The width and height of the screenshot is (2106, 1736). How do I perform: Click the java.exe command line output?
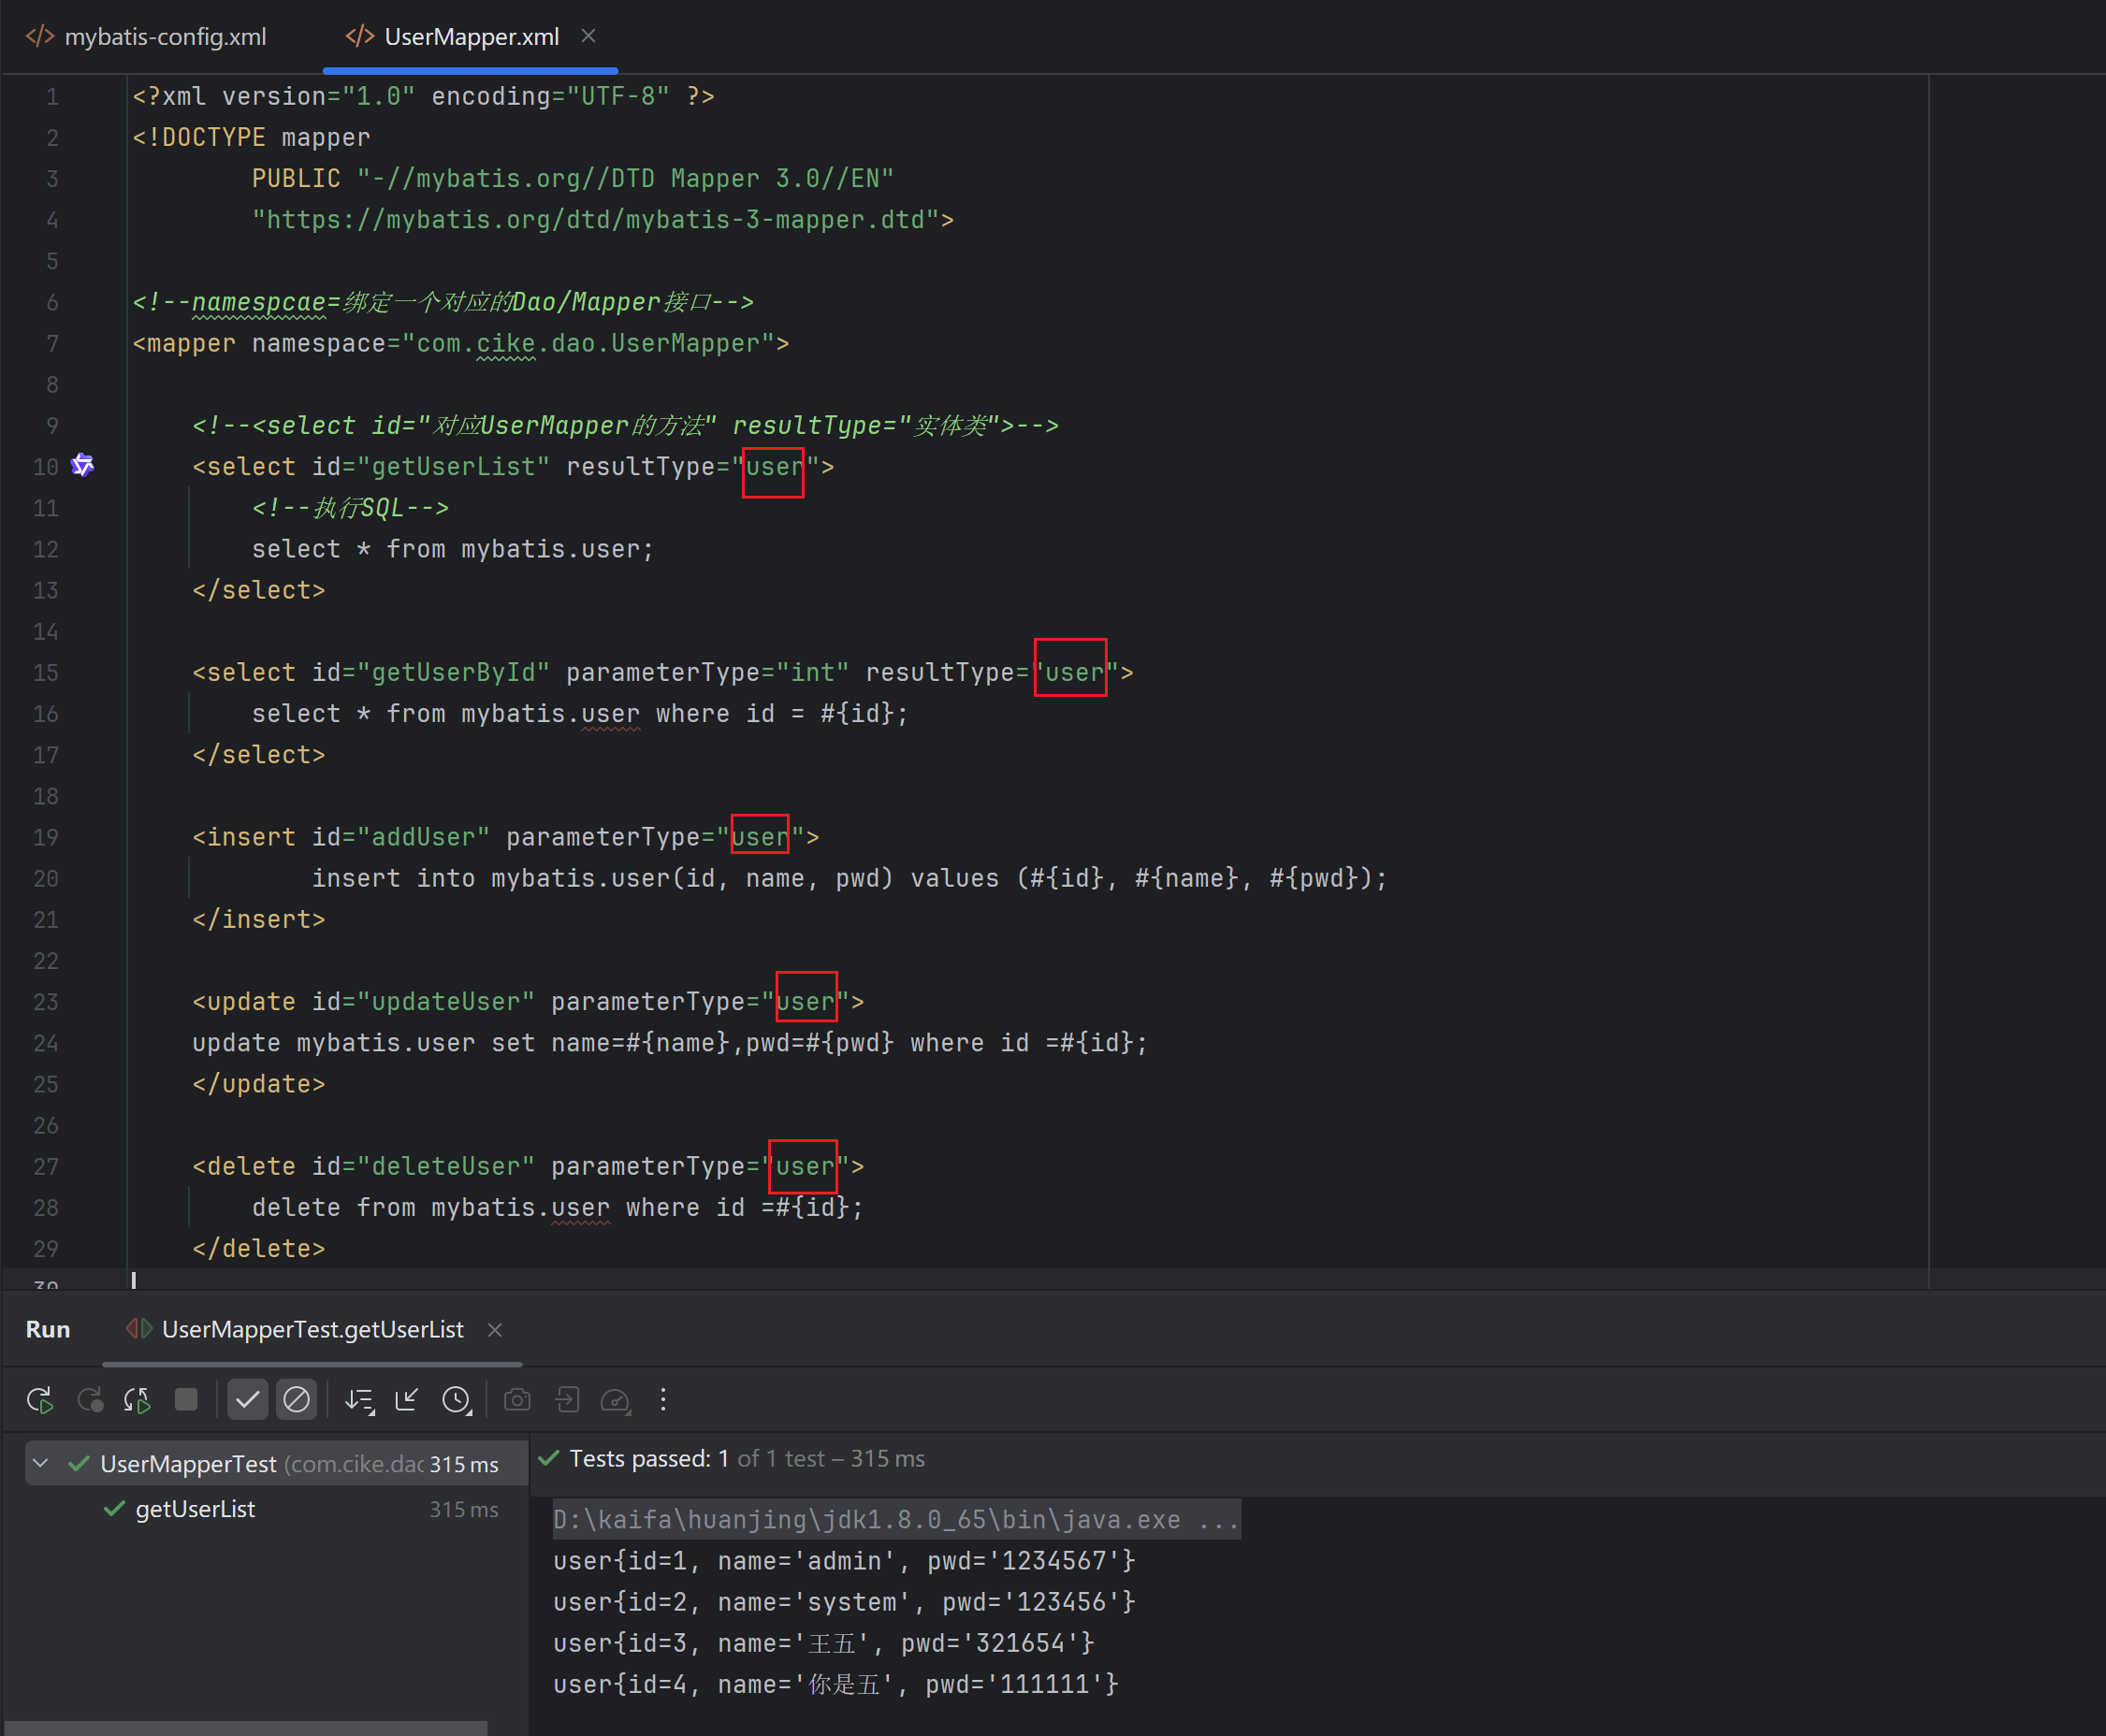(896, 1519)
